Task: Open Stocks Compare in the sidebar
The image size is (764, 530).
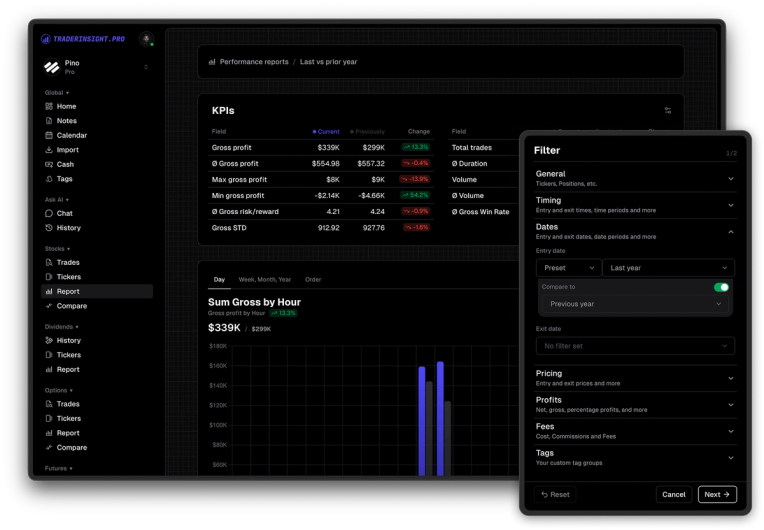Action: click(72, 306)
